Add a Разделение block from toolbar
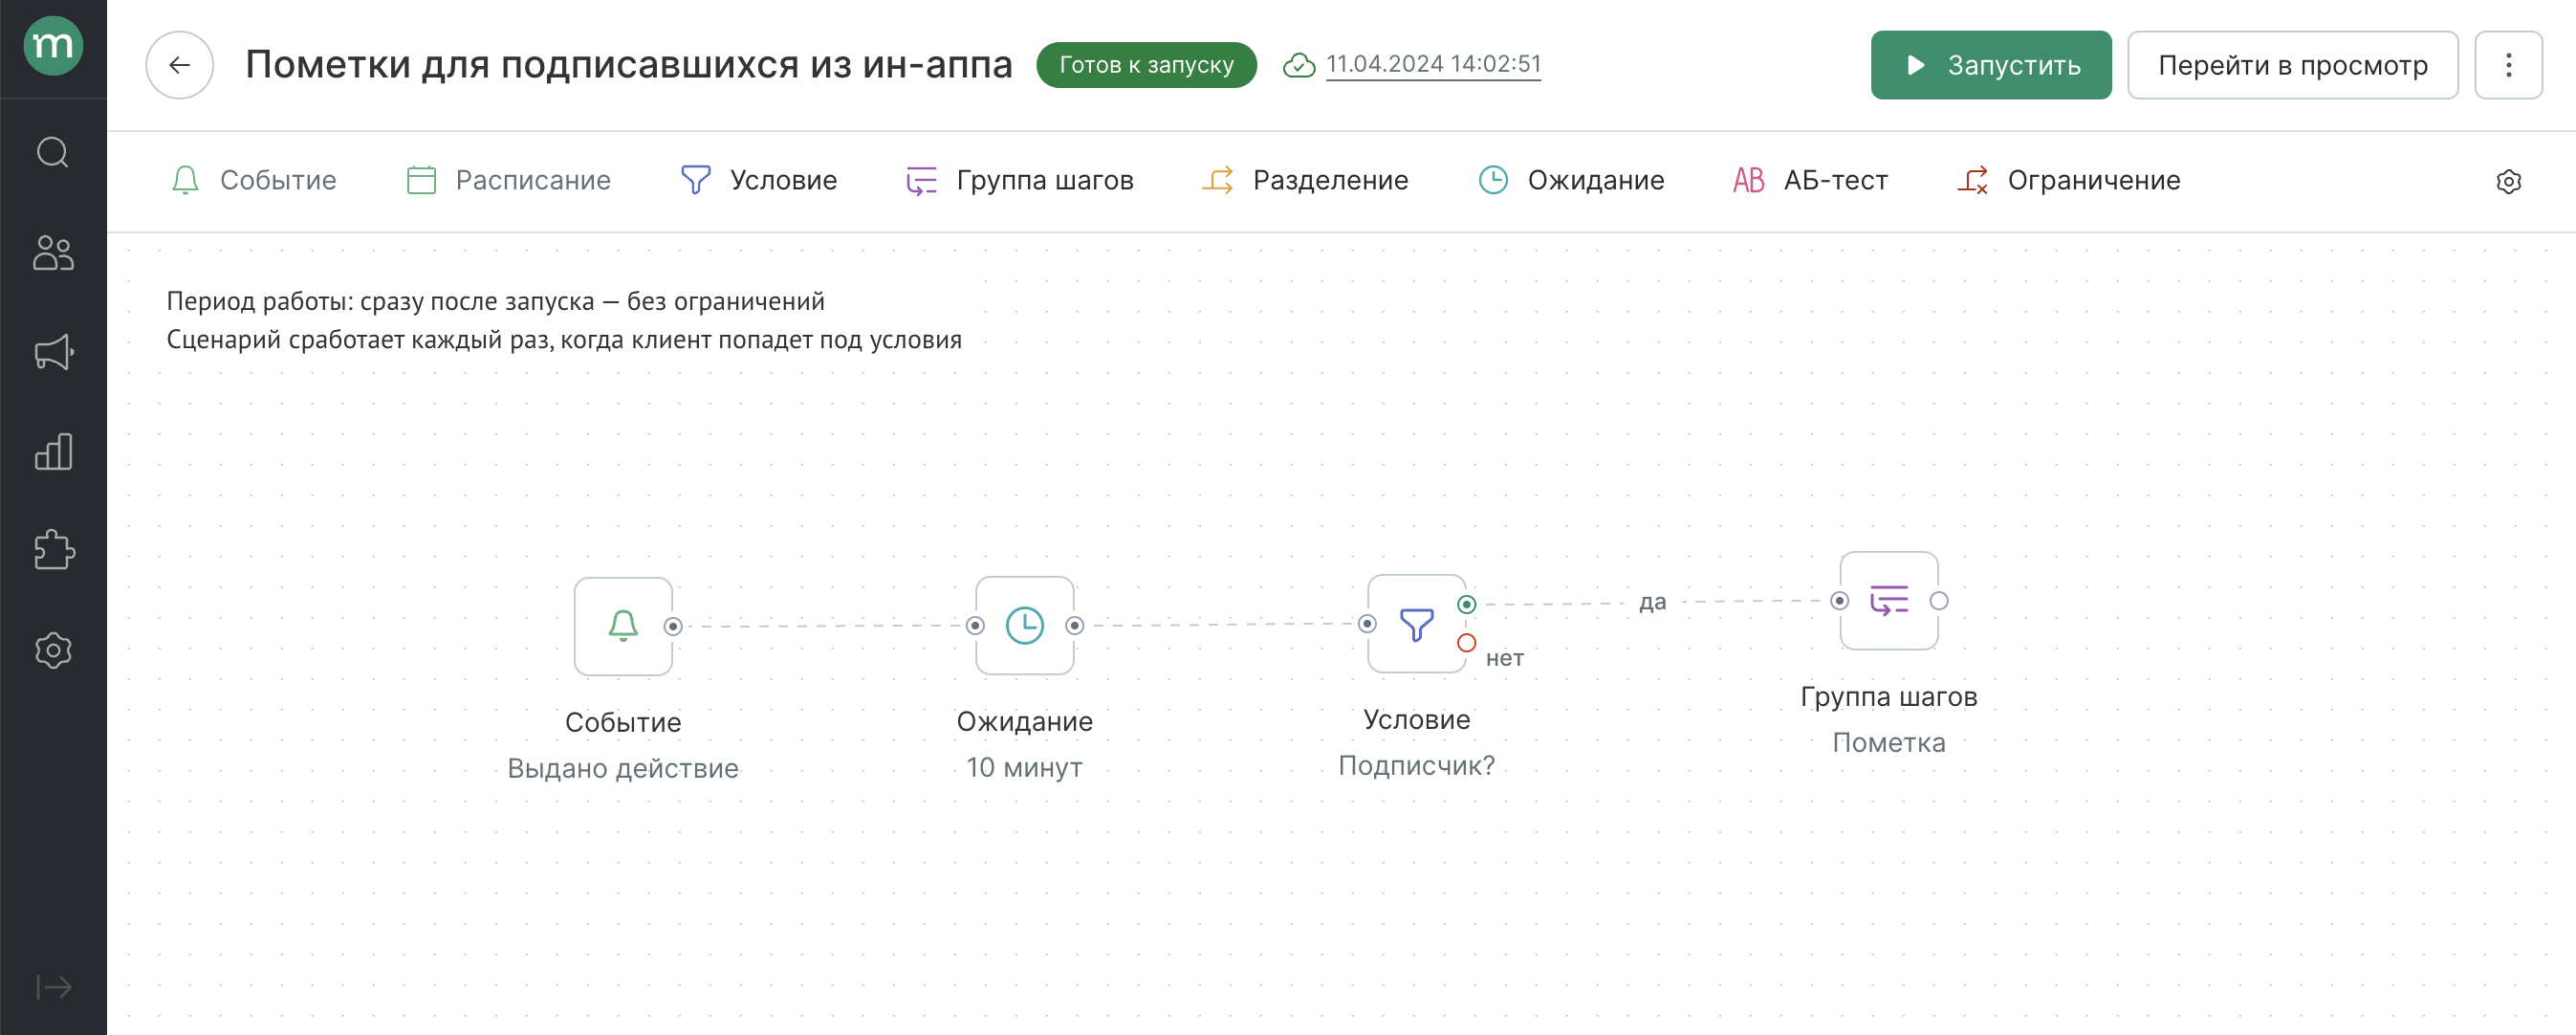Viewport: 2576px width, 1035px height. pos(1305,180)
